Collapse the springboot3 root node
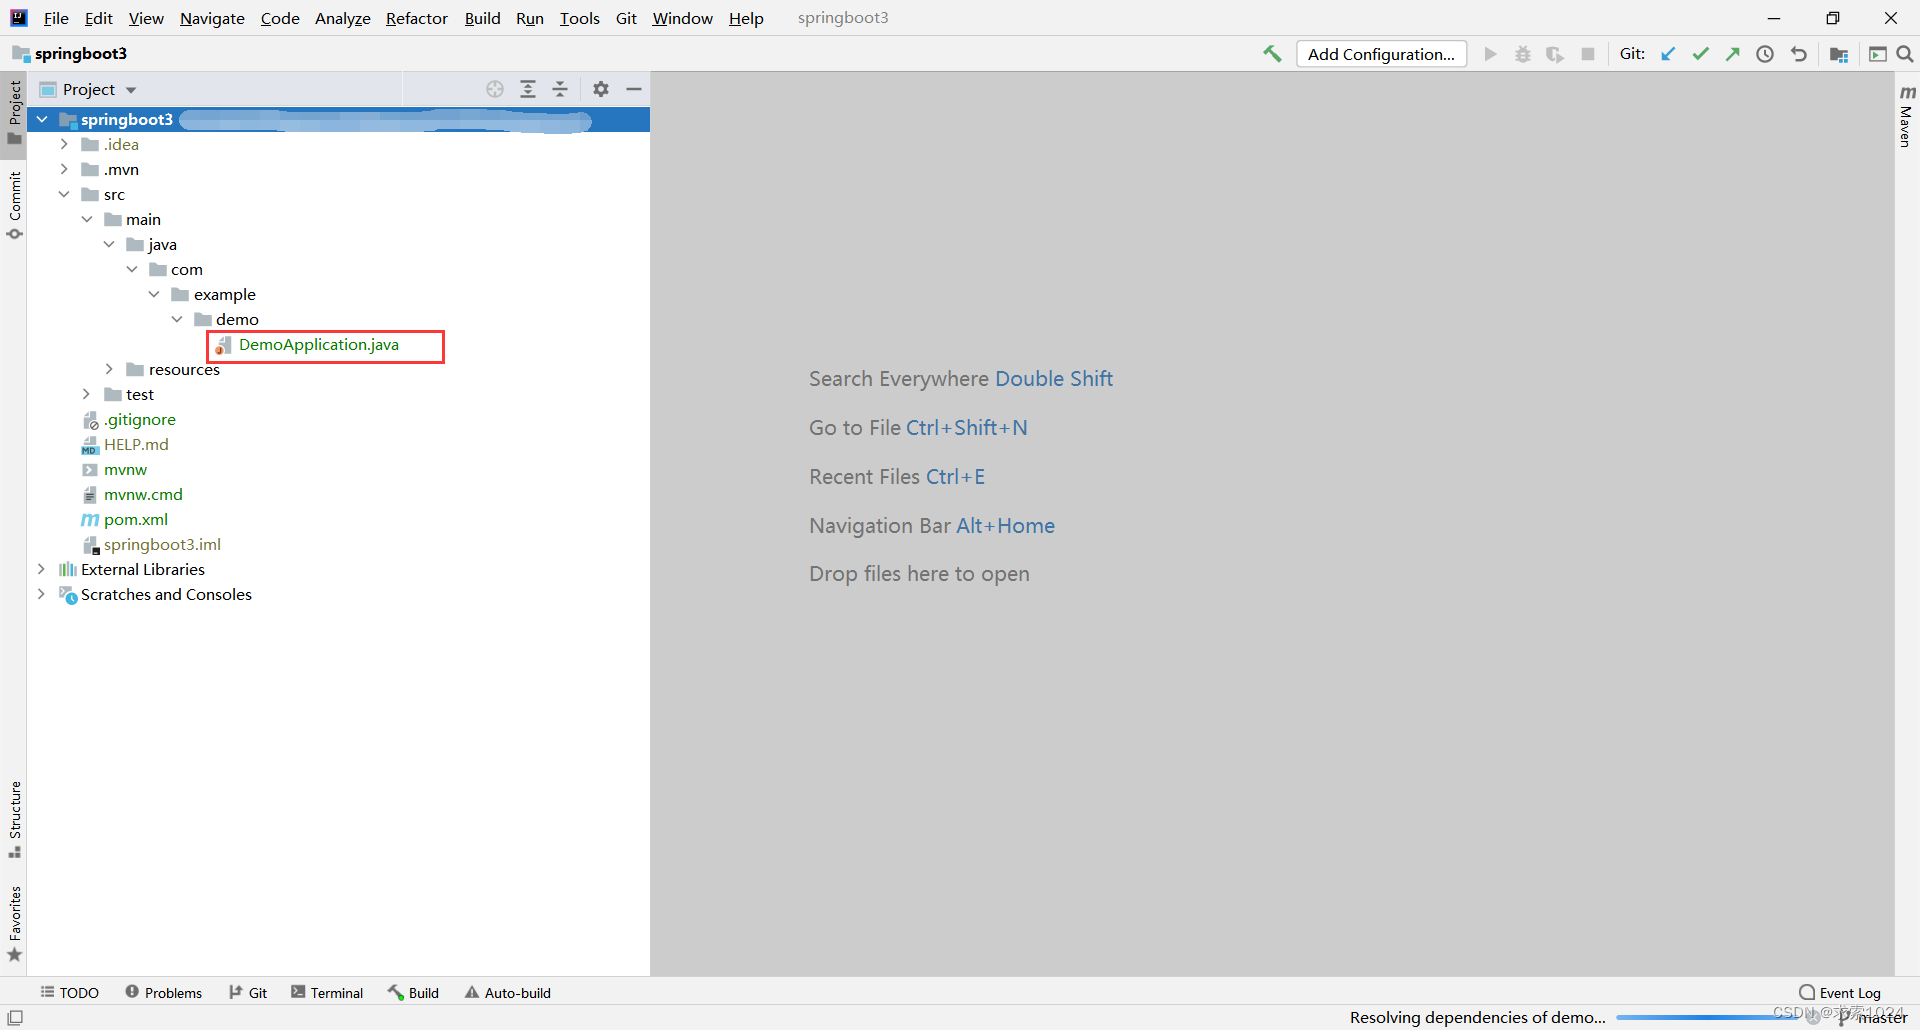The image size is (1920, 1030). pos(42,119)
